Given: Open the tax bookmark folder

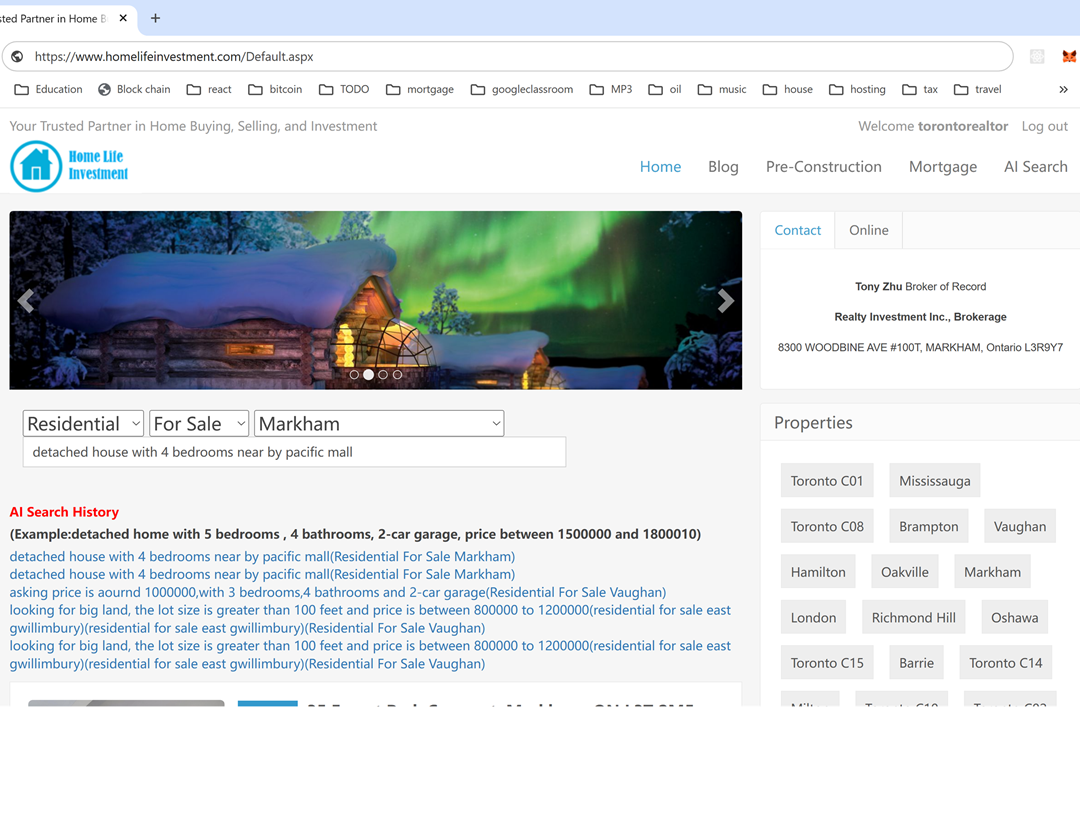Looking at the screenshot, I should pos(920,90).
